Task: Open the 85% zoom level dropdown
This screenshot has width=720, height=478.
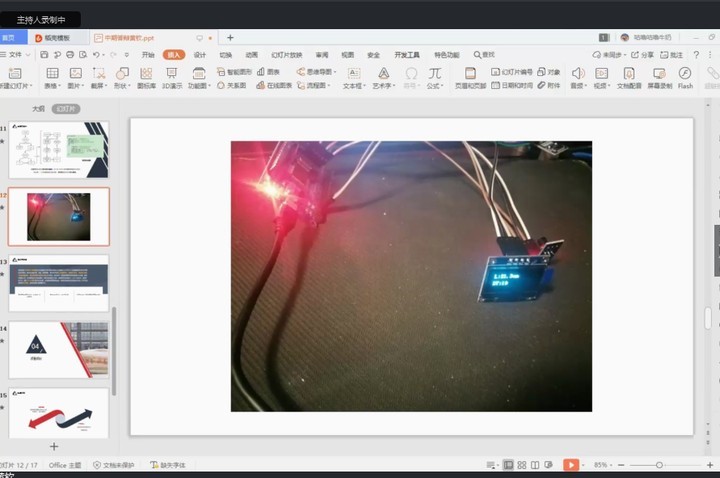Action: 603,465
